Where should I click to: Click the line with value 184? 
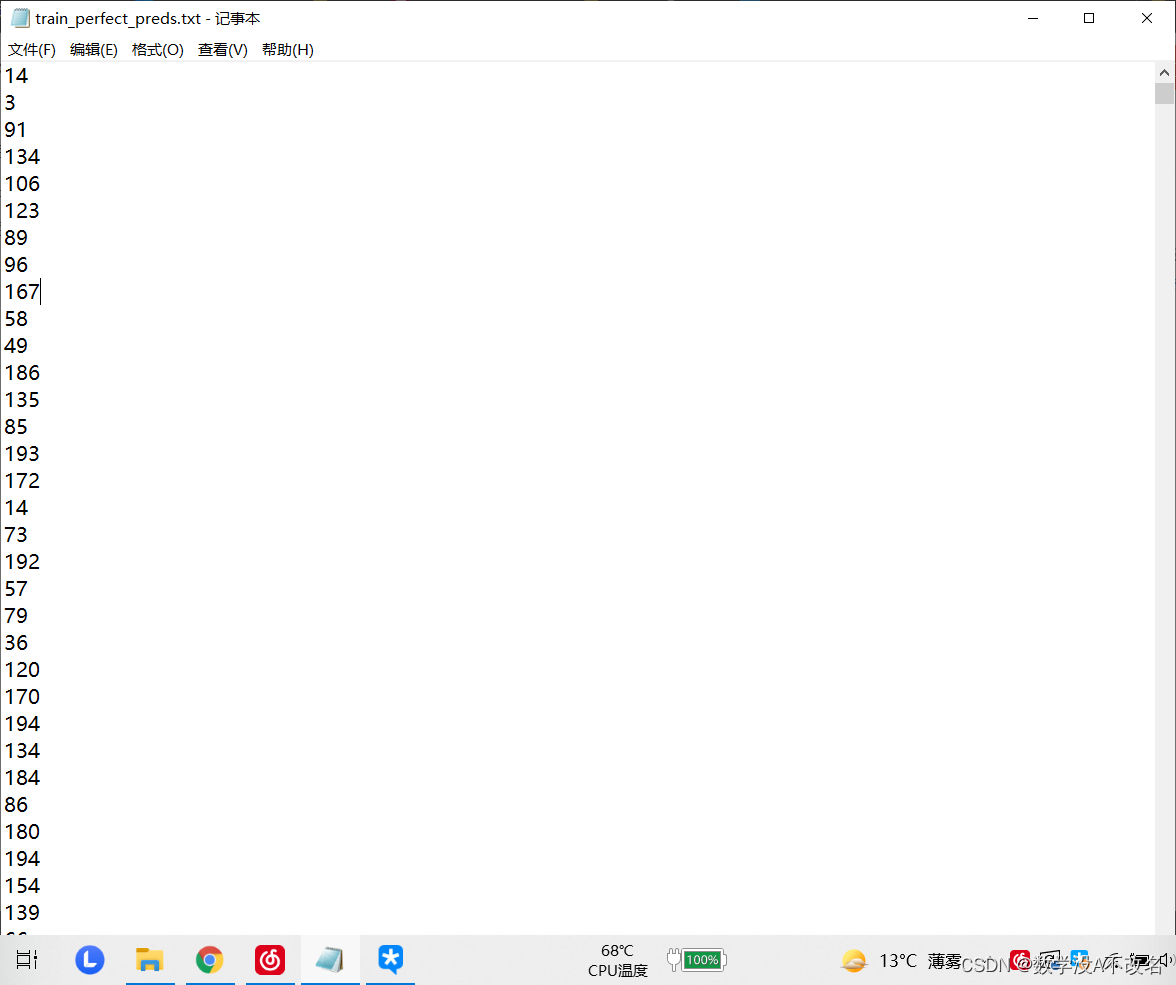(22, 778)
